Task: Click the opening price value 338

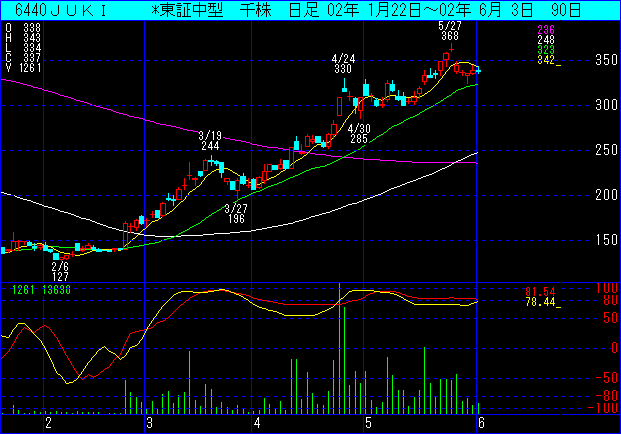Action: coord(32,28)
